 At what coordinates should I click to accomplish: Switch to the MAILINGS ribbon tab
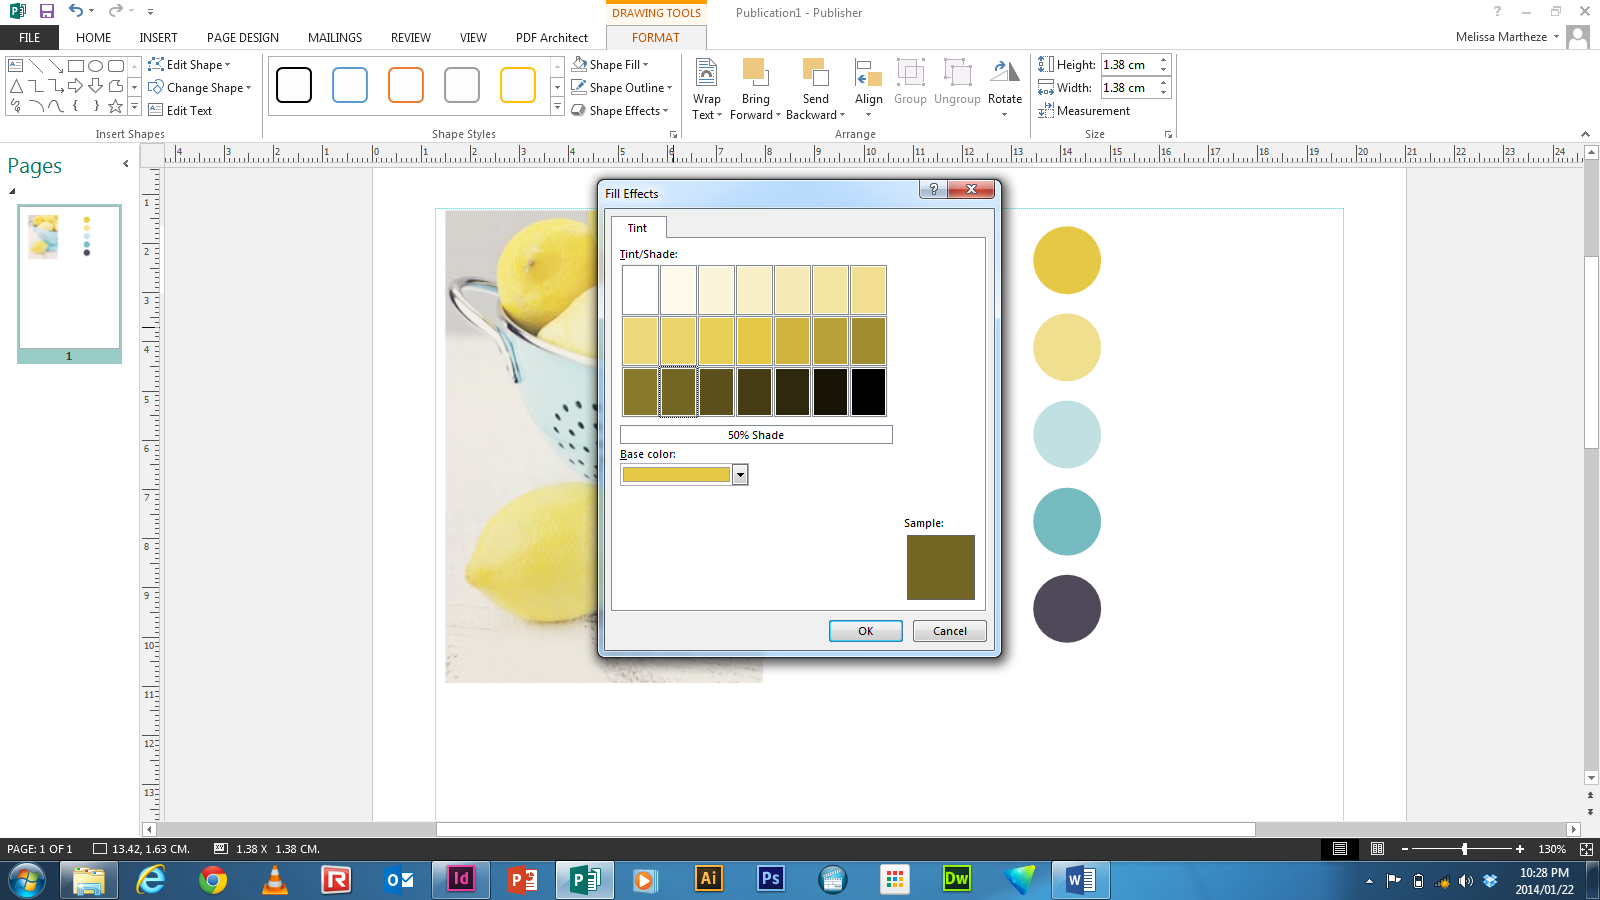(334, 37)
